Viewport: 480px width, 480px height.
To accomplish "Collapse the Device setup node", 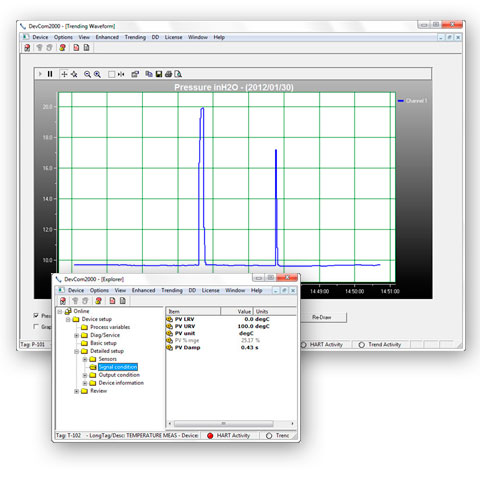I will click(x=68, y=319).
